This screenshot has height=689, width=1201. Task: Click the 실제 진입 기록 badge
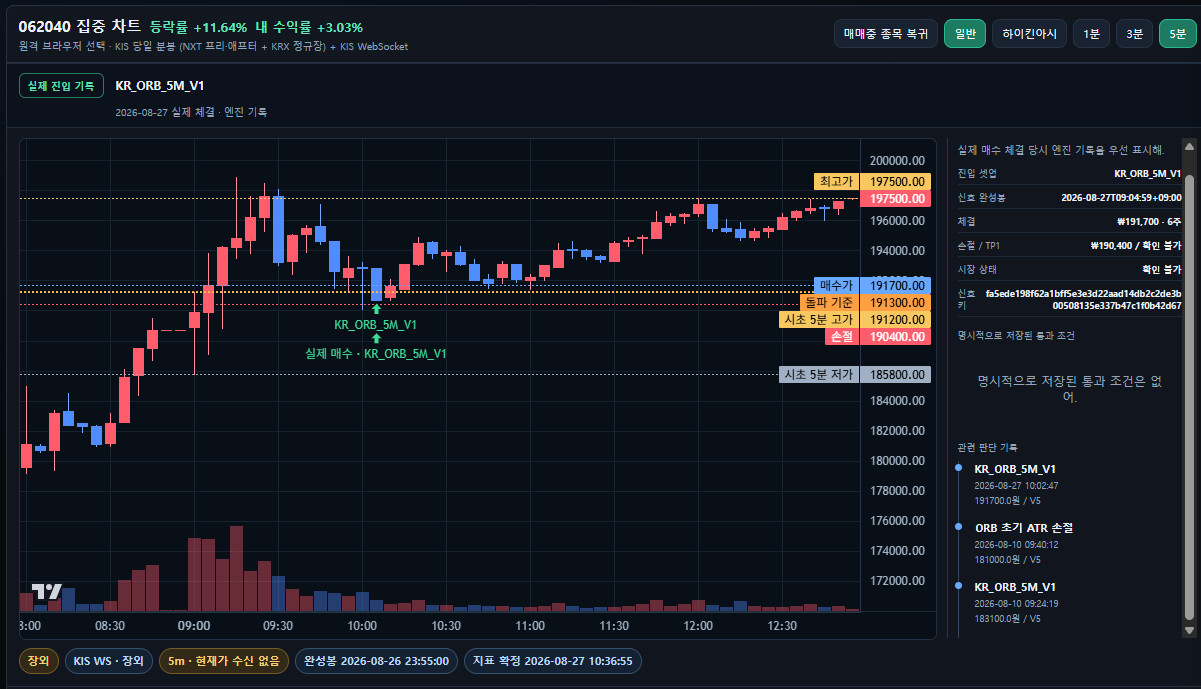tap(61, 86)
